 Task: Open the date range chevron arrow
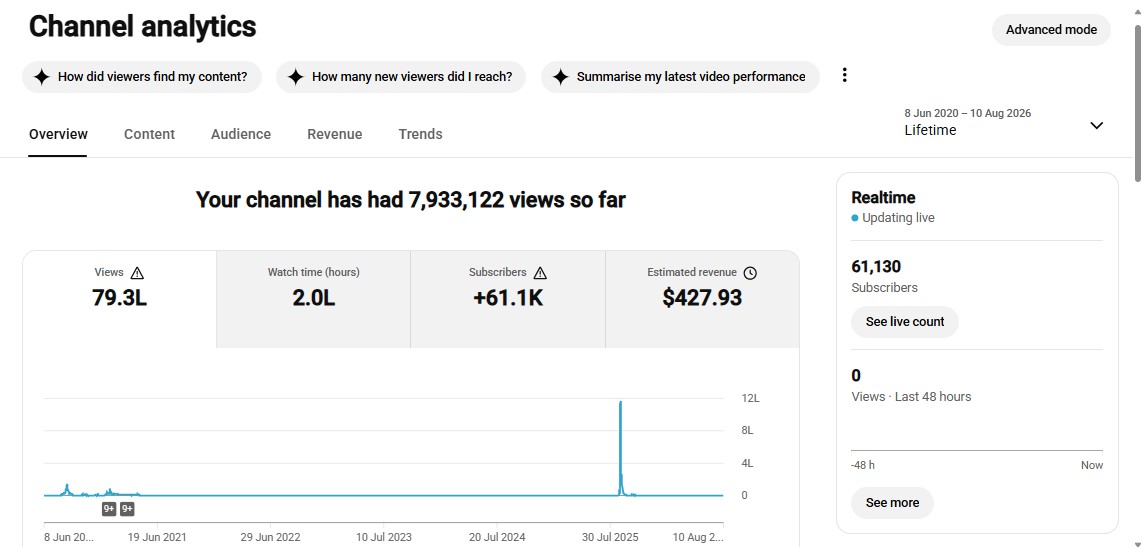[1096, 125]
